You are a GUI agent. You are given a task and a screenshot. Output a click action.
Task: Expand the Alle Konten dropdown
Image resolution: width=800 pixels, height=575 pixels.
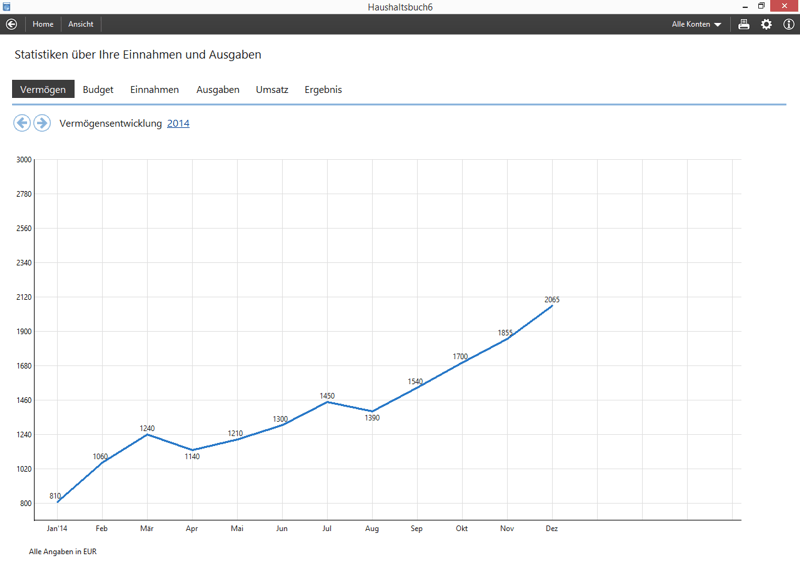pyautogui.click(x=696, y=24)
